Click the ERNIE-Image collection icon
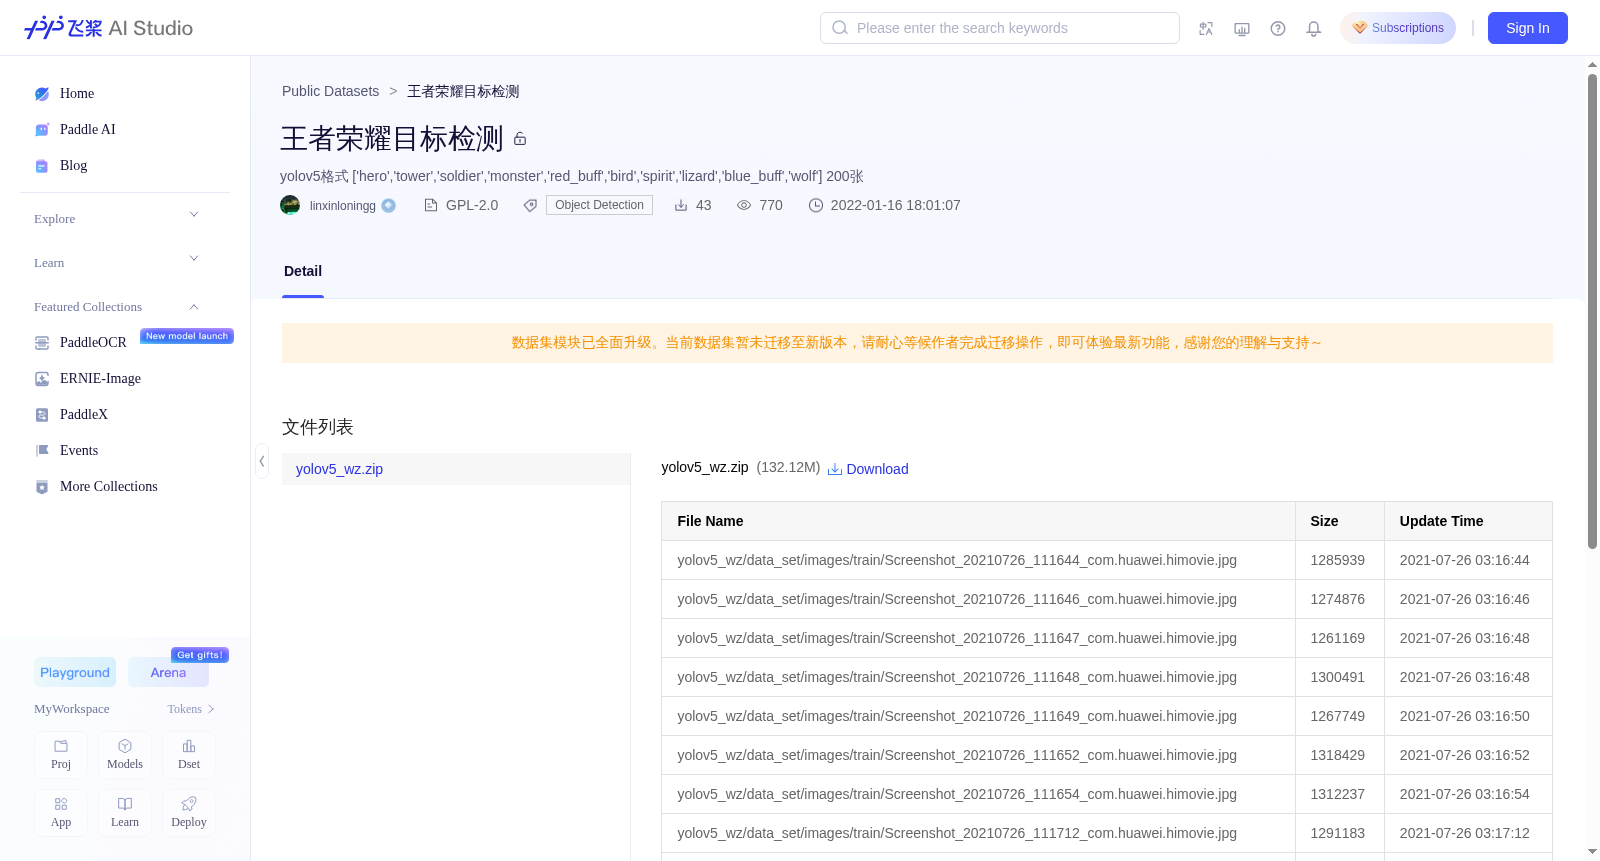The image size is (1600, 861). (42, 379)
